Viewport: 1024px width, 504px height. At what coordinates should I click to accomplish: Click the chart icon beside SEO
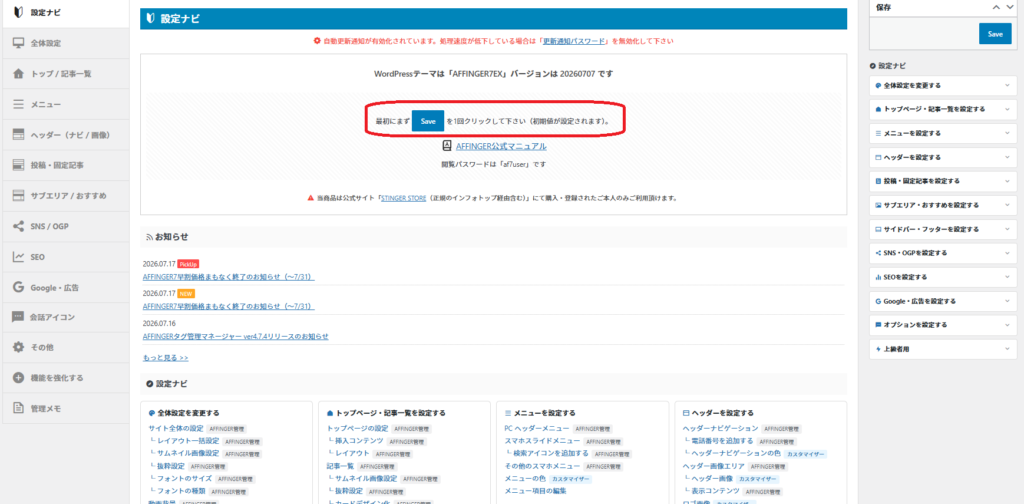pyautogui.click(x=18, y=257)
